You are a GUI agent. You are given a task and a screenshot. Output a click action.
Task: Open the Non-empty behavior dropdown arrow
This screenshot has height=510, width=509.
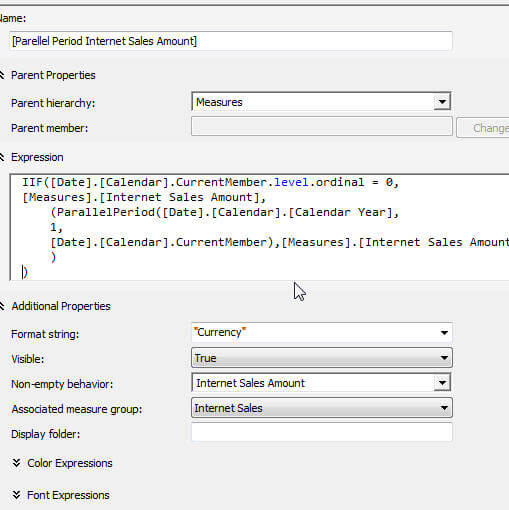[442, 383]
